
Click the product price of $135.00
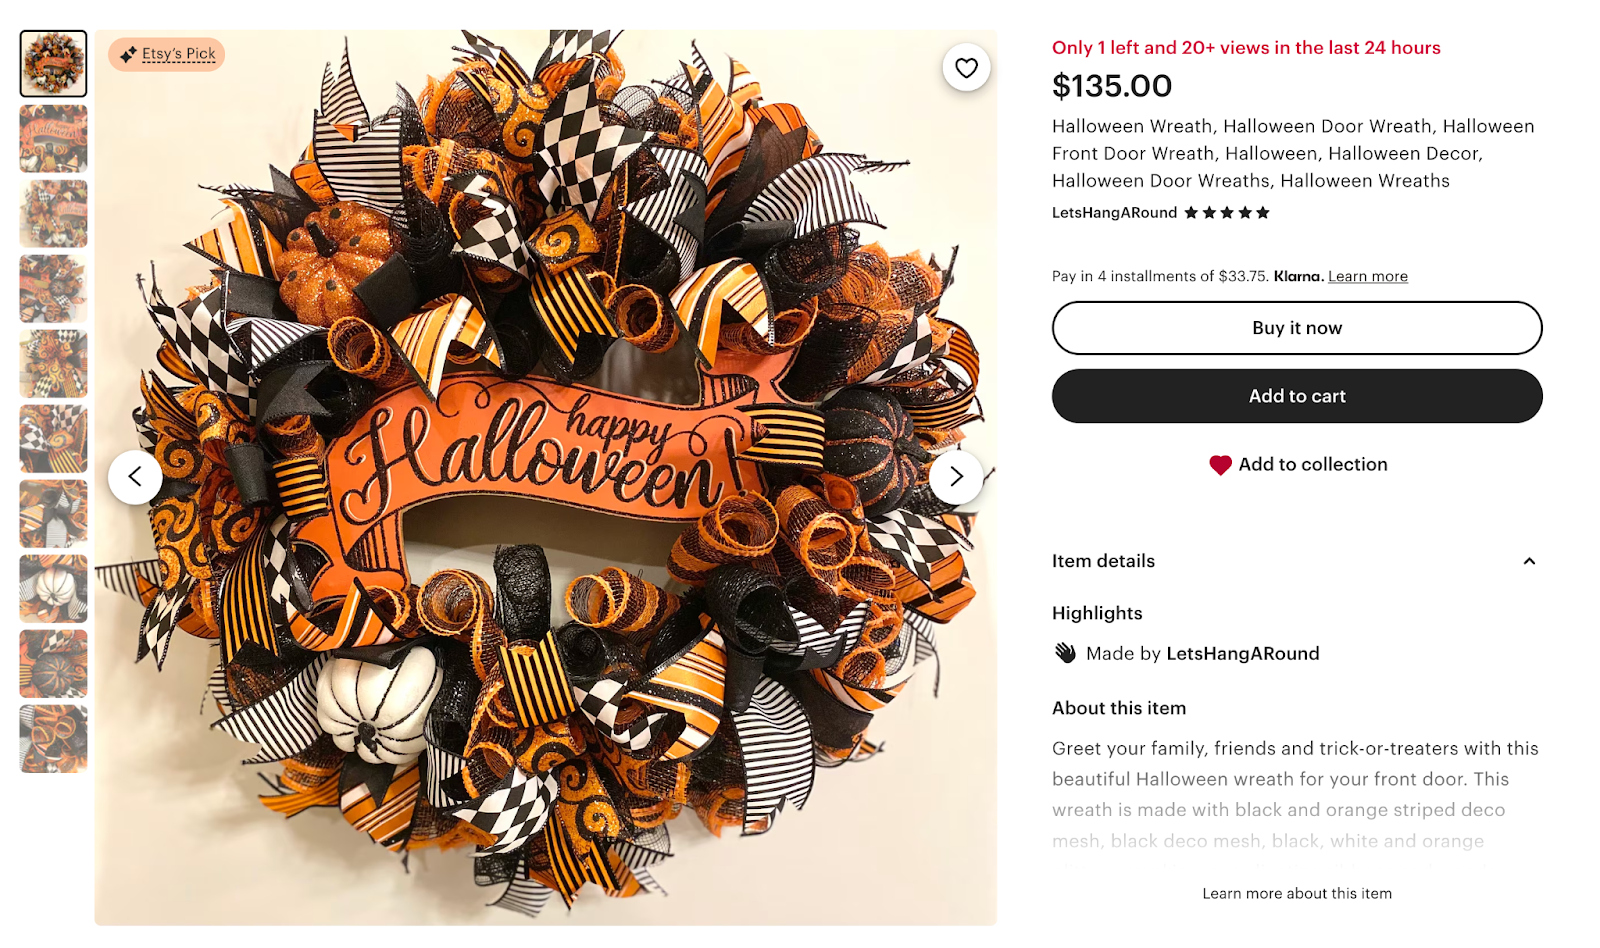click(1111, 86)
